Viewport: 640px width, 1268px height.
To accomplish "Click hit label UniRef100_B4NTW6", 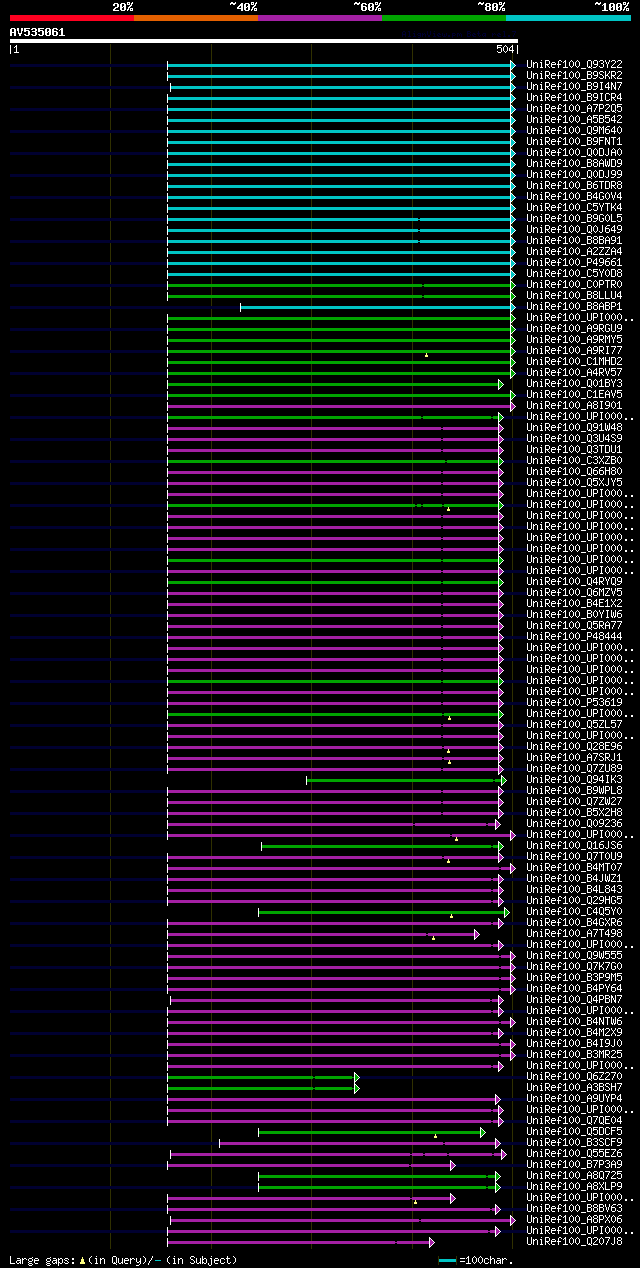I will click(x=574, y=1021).
